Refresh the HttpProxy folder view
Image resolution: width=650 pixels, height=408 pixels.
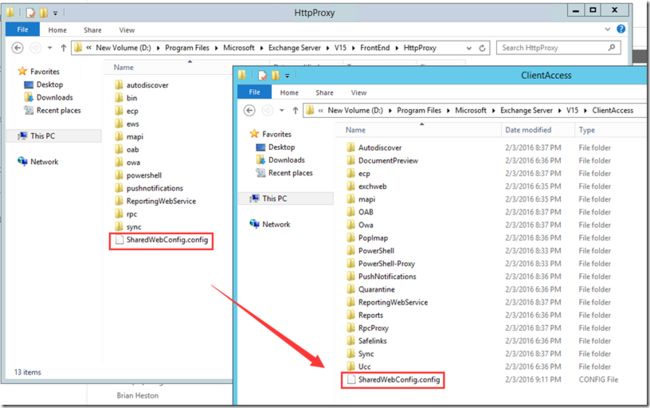[x=482, y=48]
